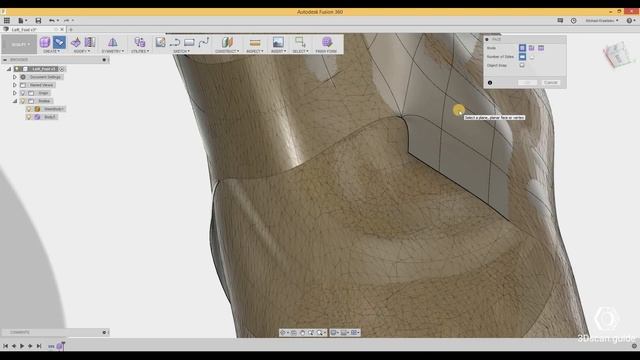The height and width of the screenshot is (360, 640).
Task: Click the Redo arrow icon
Action: click(66, 20)
